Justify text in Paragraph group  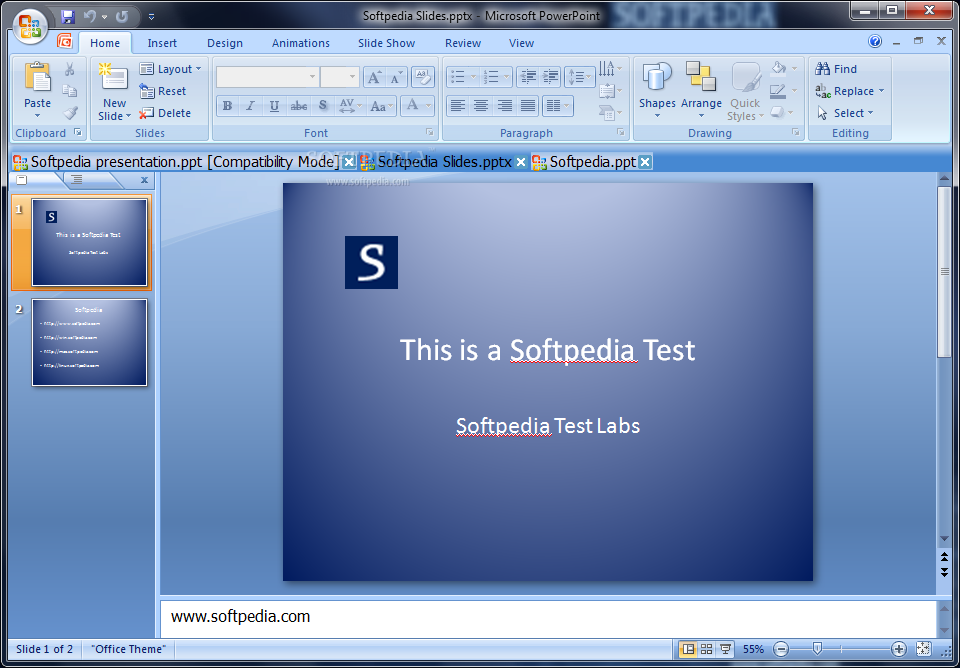527,106
